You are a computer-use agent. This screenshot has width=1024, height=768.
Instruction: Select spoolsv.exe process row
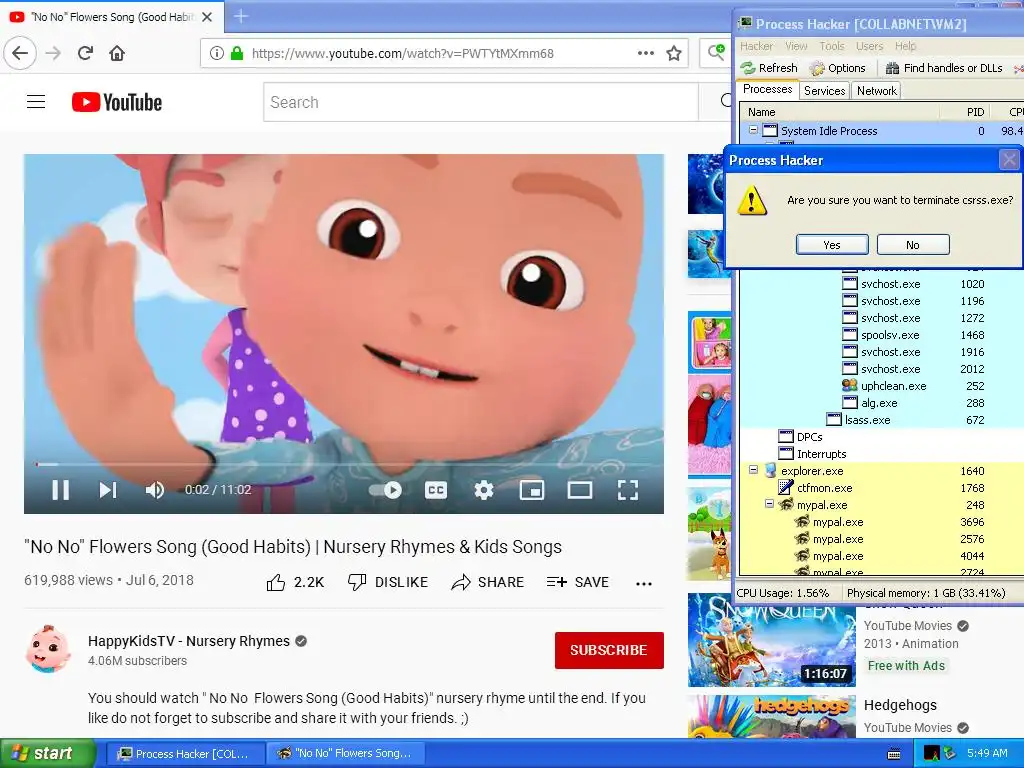(882, 335)
